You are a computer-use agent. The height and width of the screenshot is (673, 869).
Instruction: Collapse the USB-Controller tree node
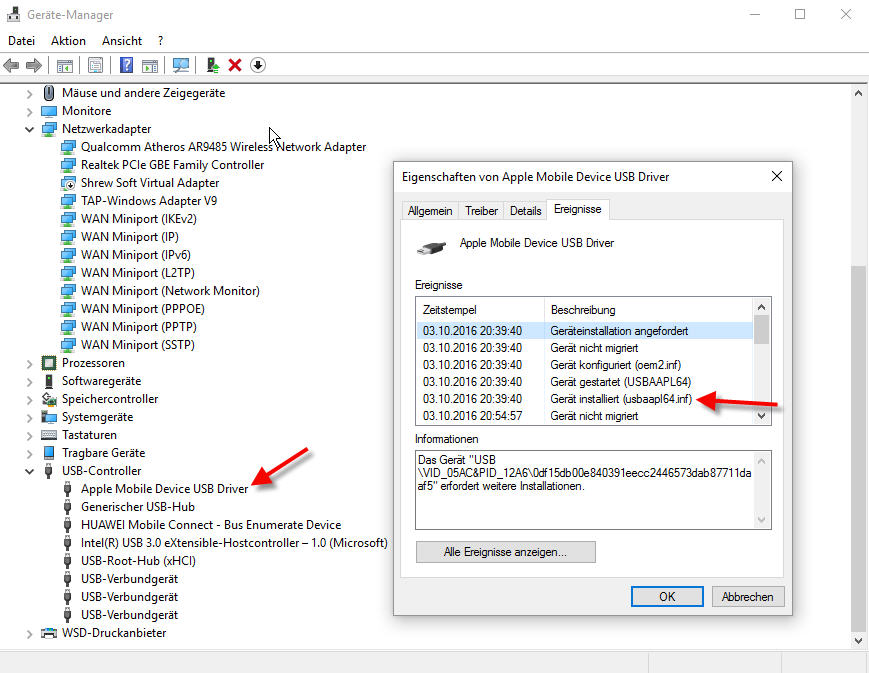pos(30,471)
